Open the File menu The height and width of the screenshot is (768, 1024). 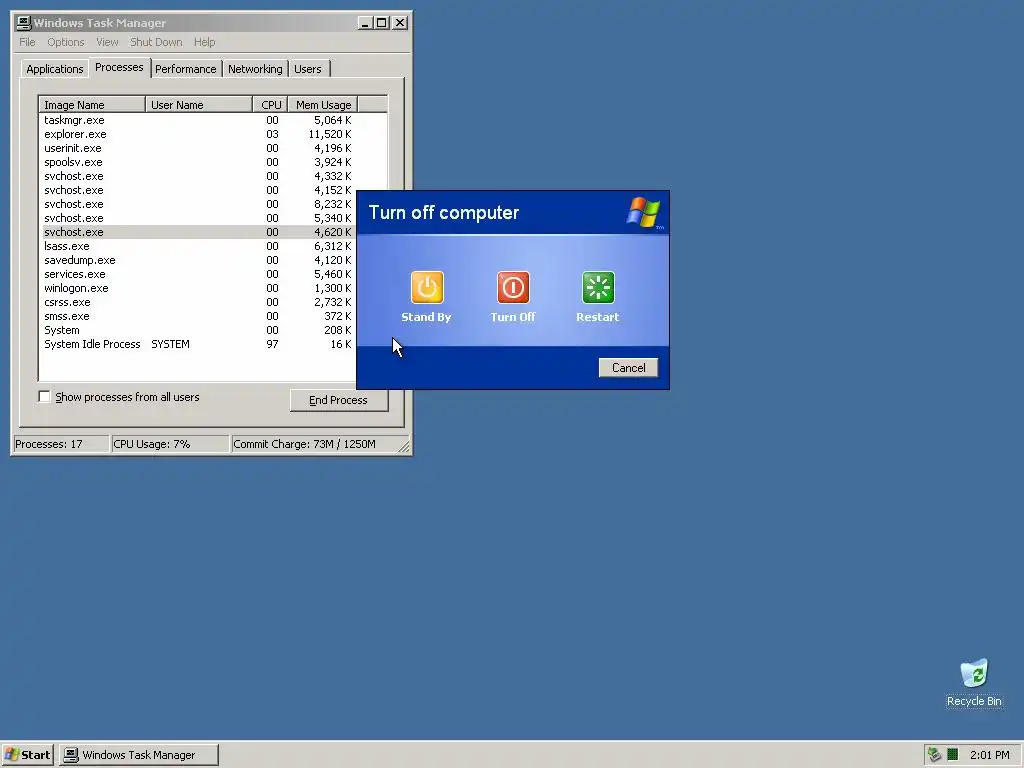pos(27,42)
